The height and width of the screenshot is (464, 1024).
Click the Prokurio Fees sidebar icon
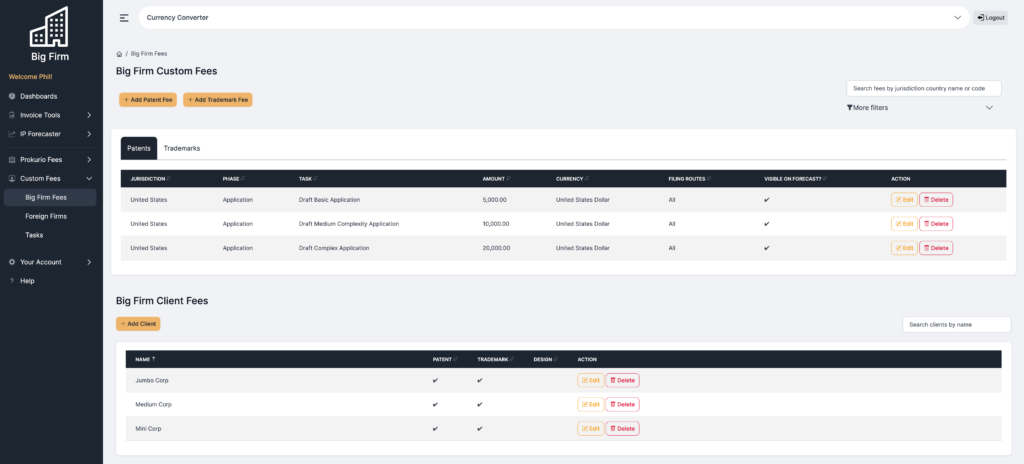point(12,159)
